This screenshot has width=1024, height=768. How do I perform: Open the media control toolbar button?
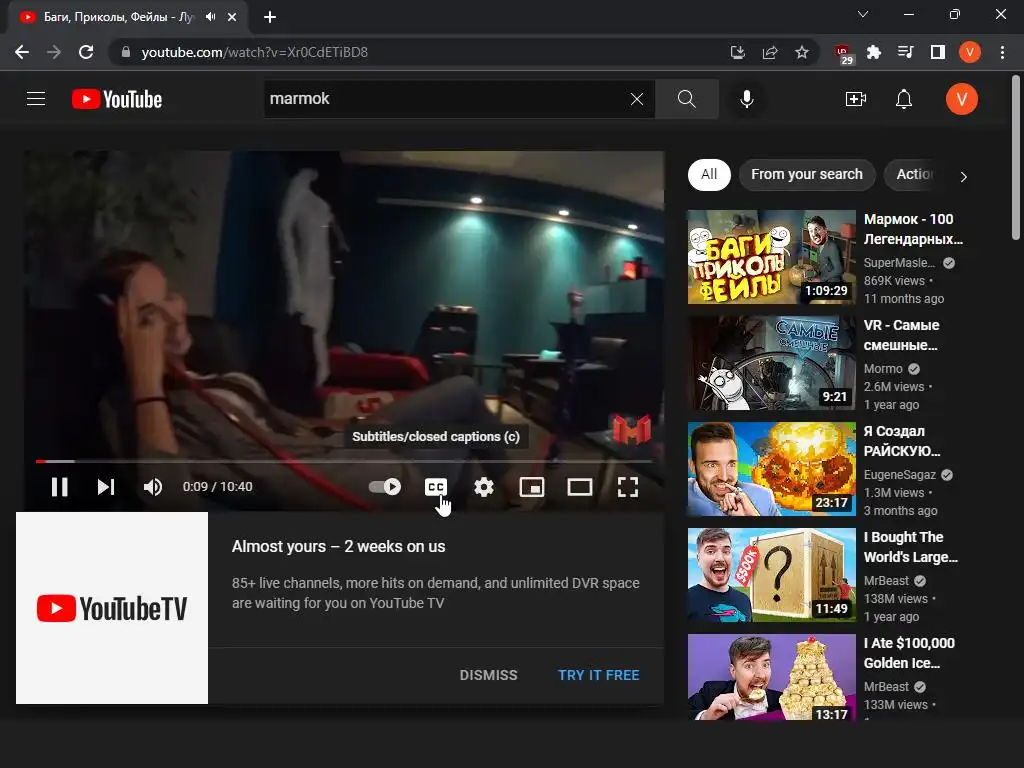(x=905, y=52)
